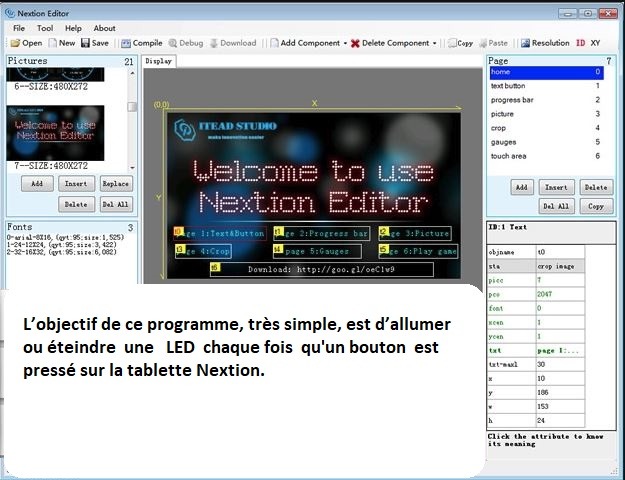Open the Tool menu
625x480 pixels.
coord(45,28)
